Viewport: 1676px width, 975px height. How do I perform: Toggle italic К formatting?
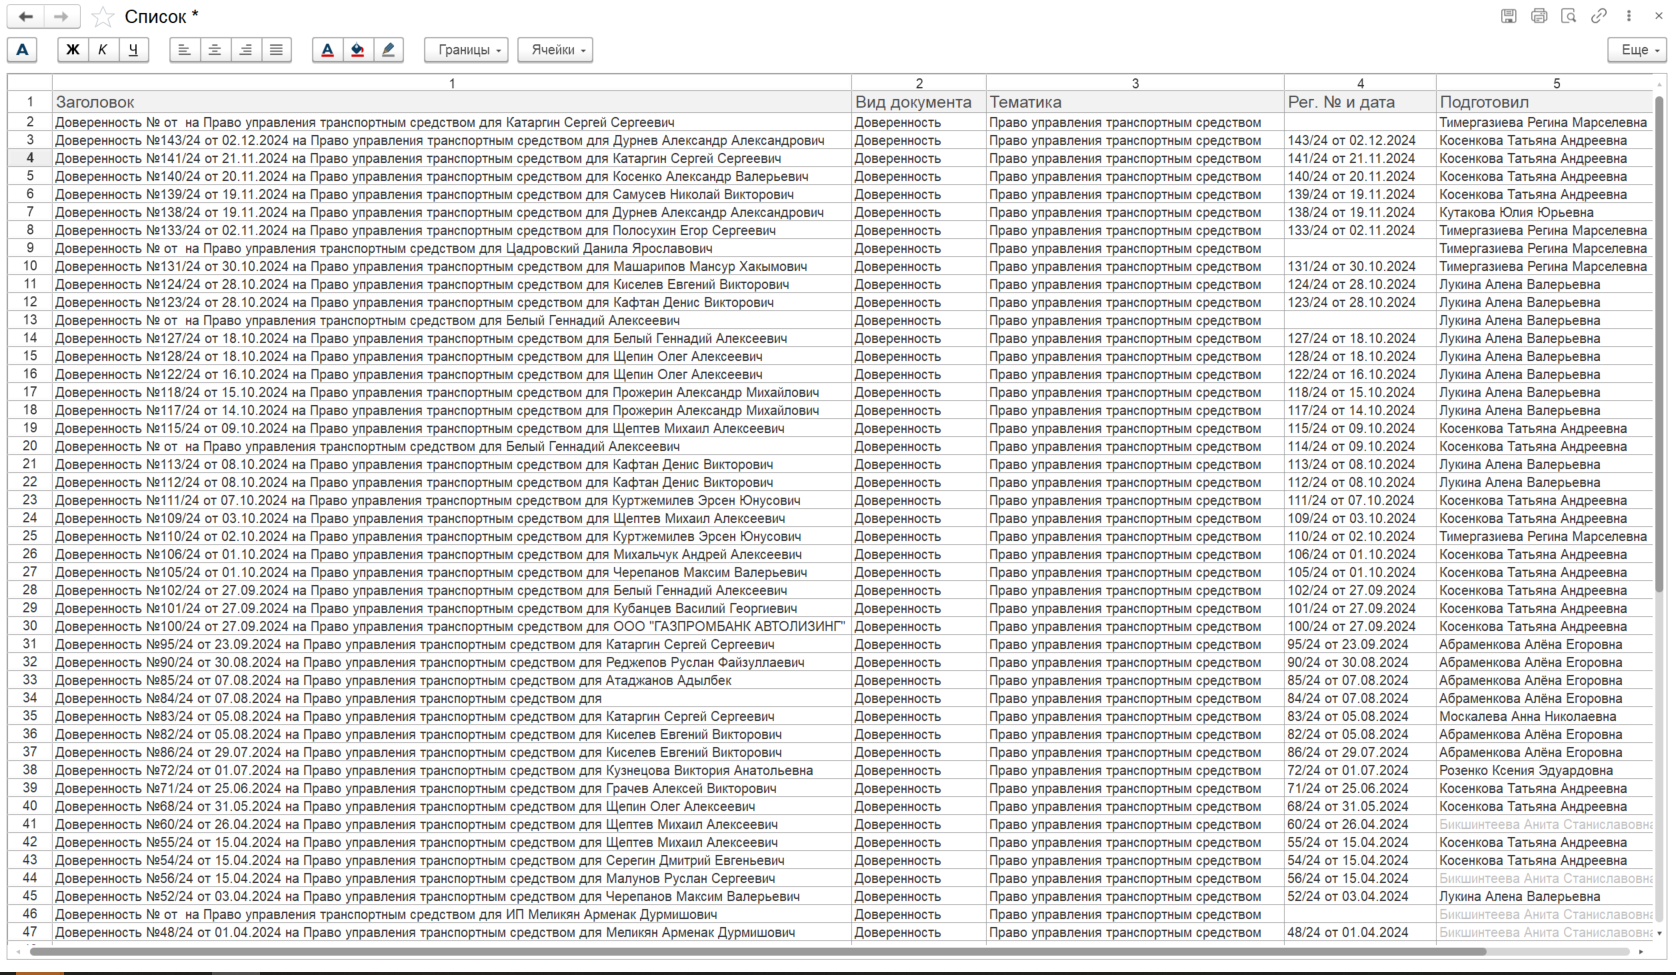click(x=102, y=50)
